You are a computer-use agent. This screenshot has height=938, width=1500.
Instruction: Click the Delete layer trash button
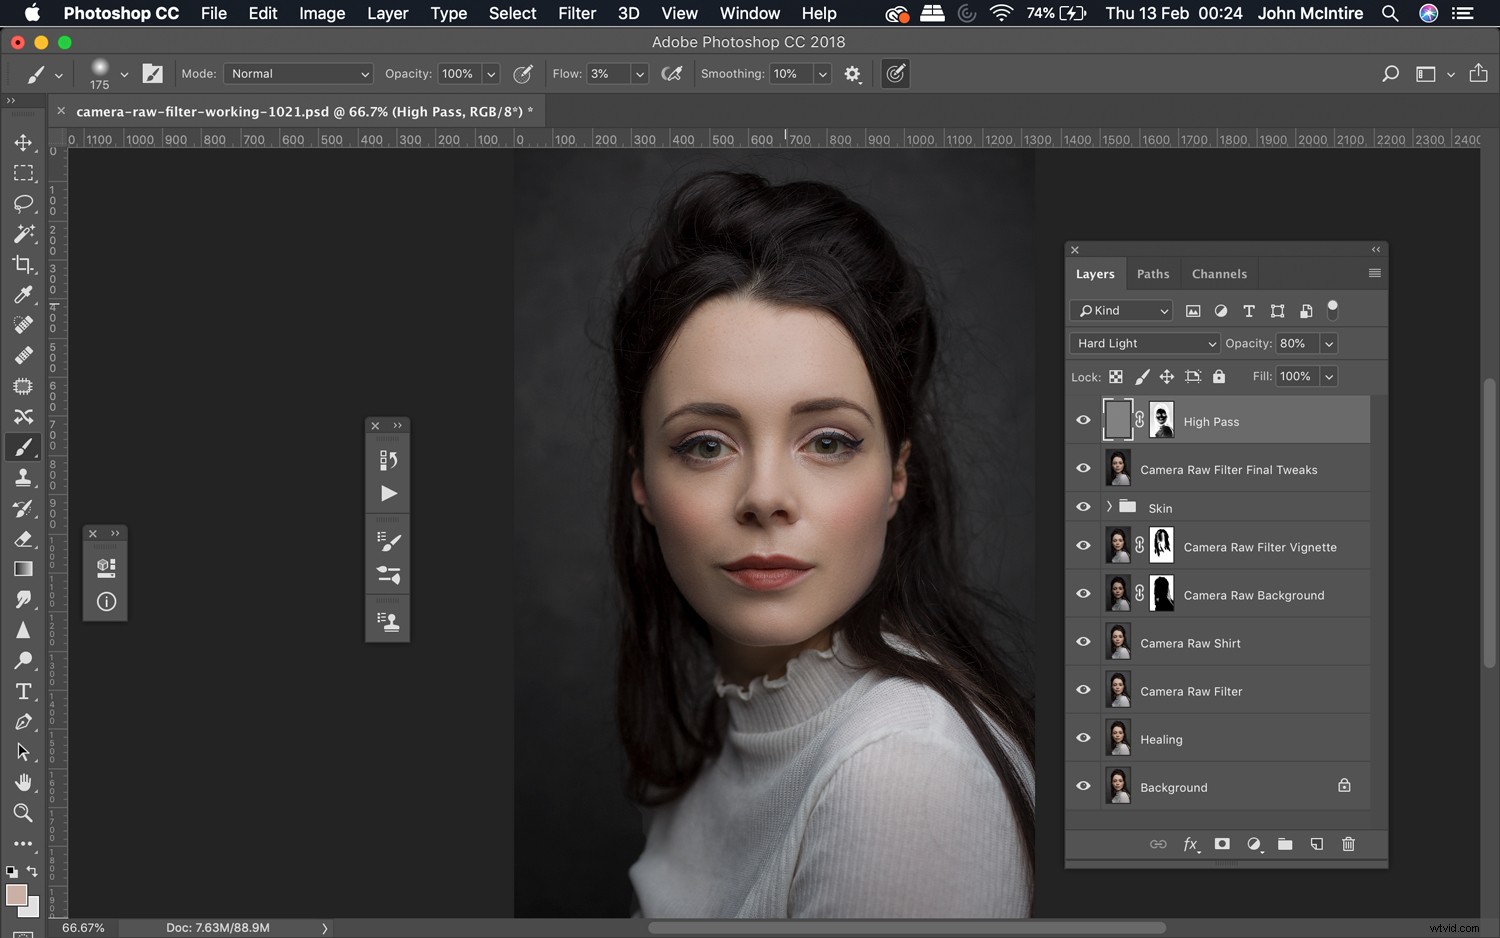(1348, 845)
